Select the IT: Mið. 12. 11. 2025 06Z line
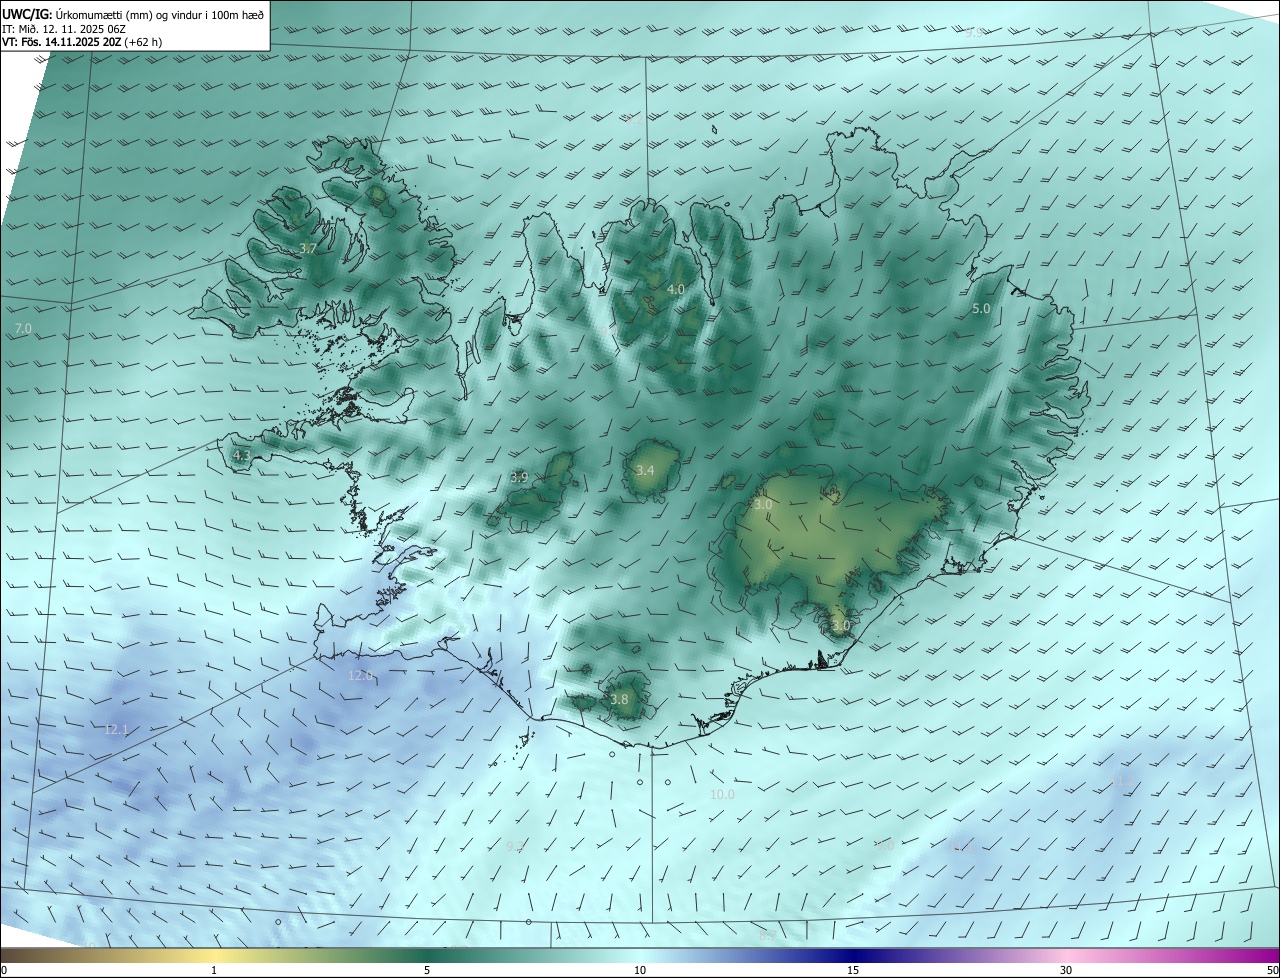Viewport: 1280px width, 978px height. (64, 29)
